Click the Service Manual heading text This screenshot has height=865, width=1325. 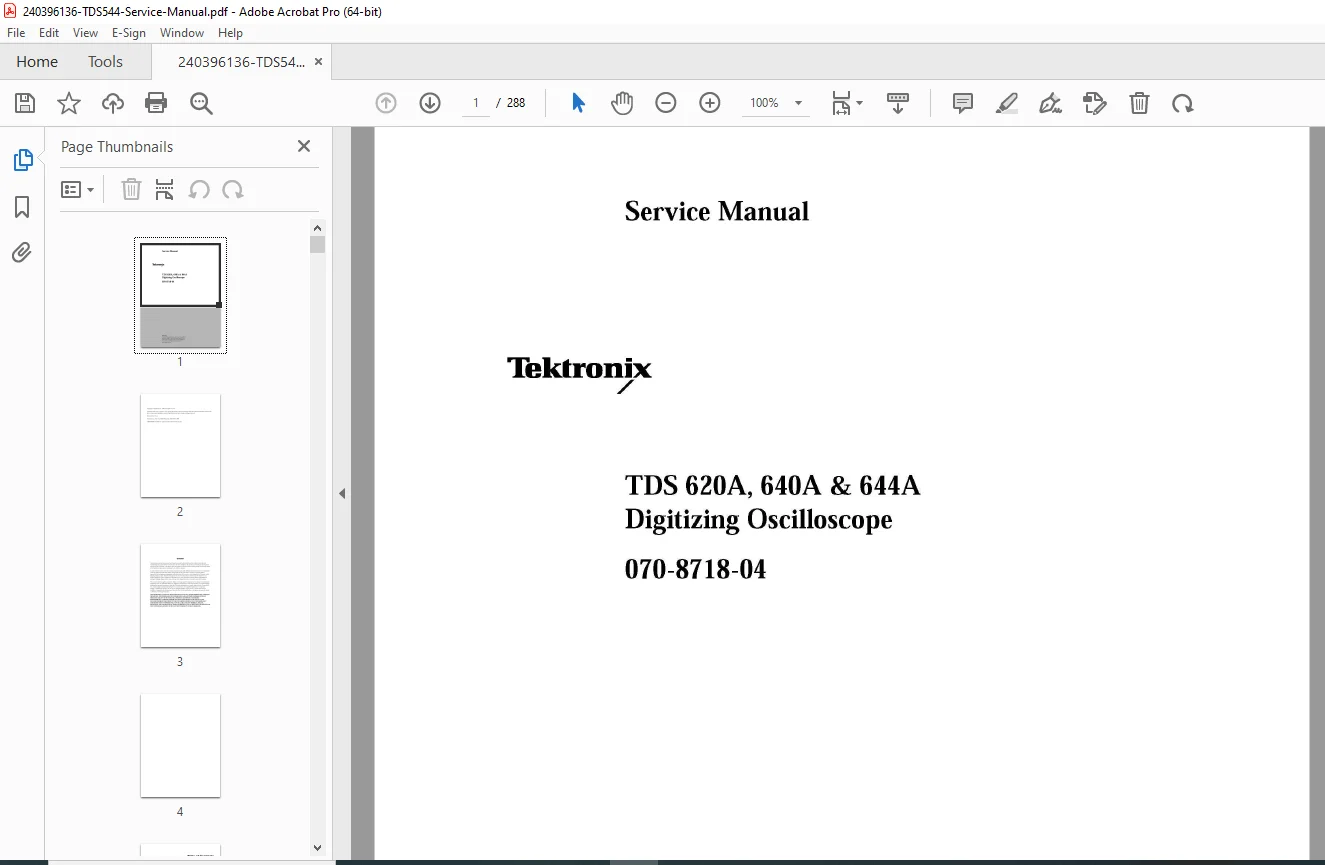717,211
